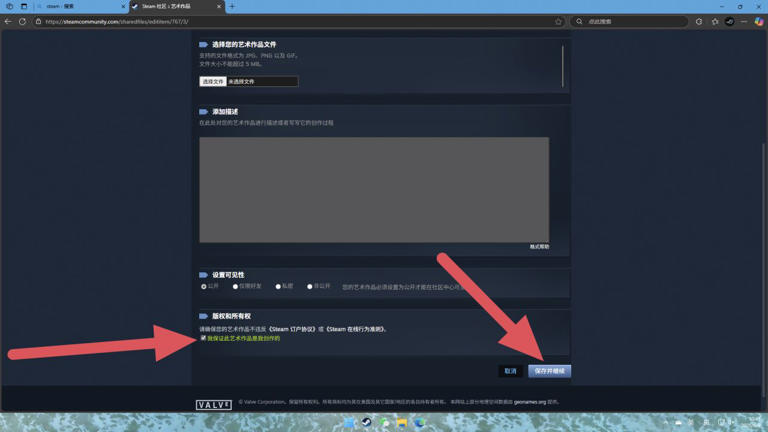Screen dimensions: 768x432
Task: Open the WeChat green icon in taskbar
Action: tap(384, 422)
